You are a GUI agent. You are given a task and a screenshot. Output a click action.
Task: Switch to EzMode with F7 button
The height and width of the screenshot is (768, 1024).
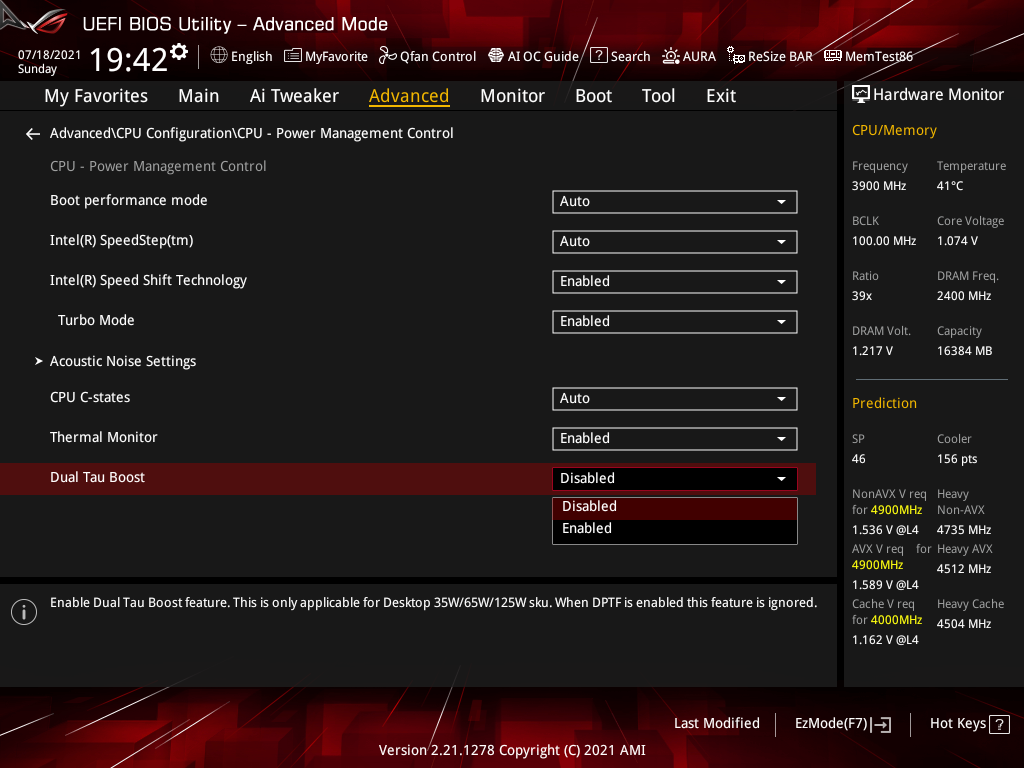point(842,723)
